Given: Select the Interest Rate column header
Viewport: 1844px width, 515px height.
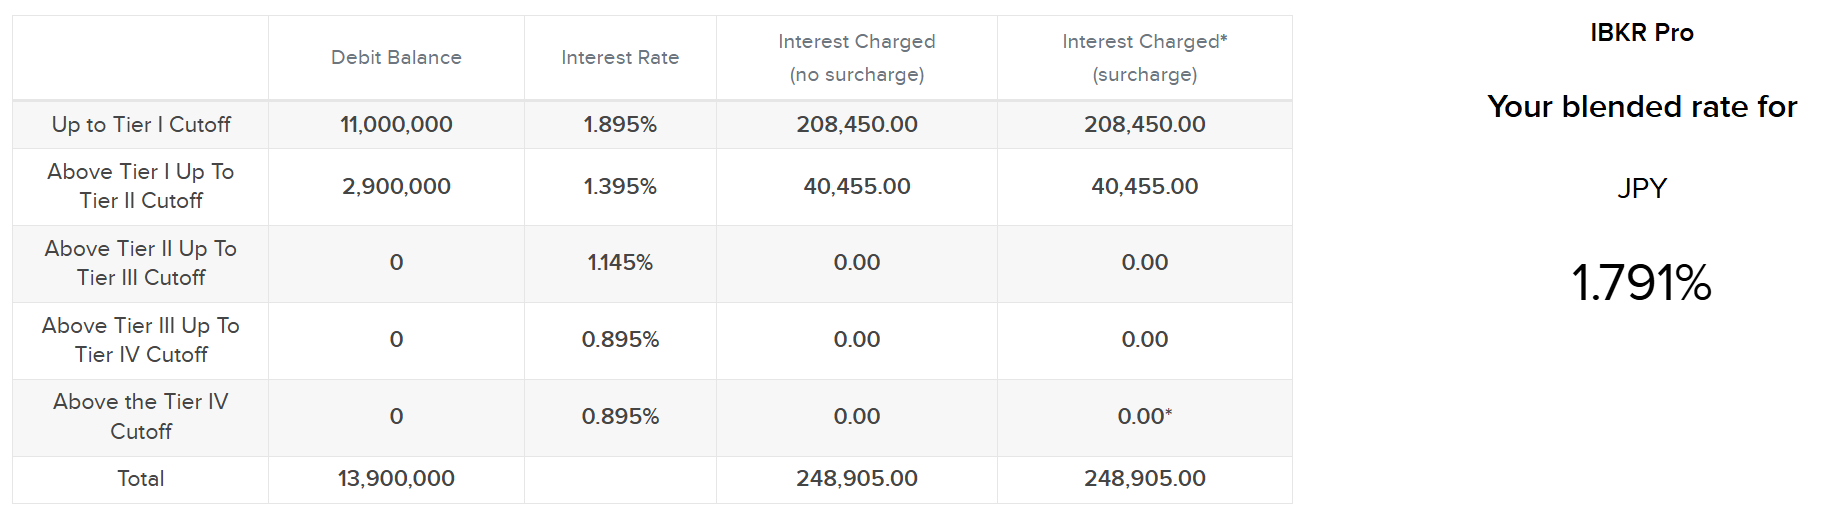Looking at the screenshot, I should point(620,58).
